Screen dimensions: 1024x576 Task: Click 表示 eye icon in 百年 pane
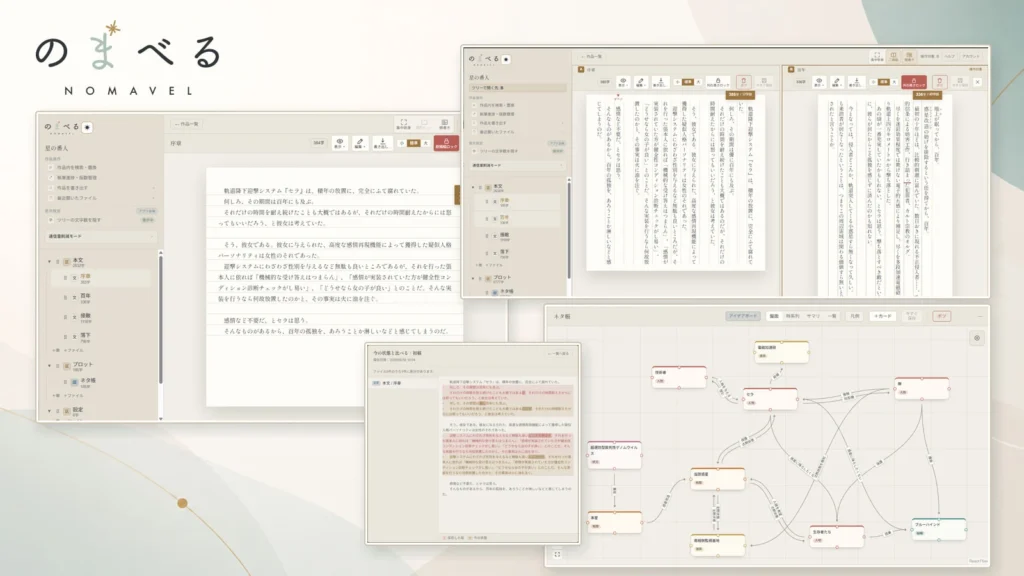[819, 82]
